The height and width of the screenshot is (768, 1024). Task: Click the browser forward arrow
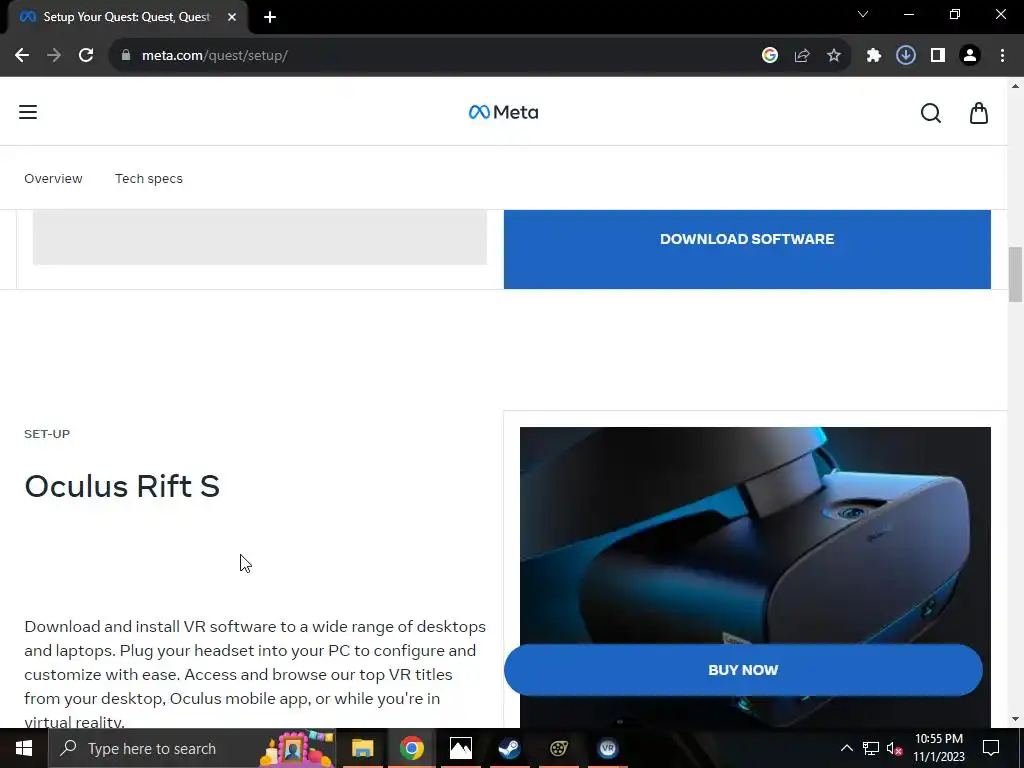pyautogui.click(x=54, y=56)
